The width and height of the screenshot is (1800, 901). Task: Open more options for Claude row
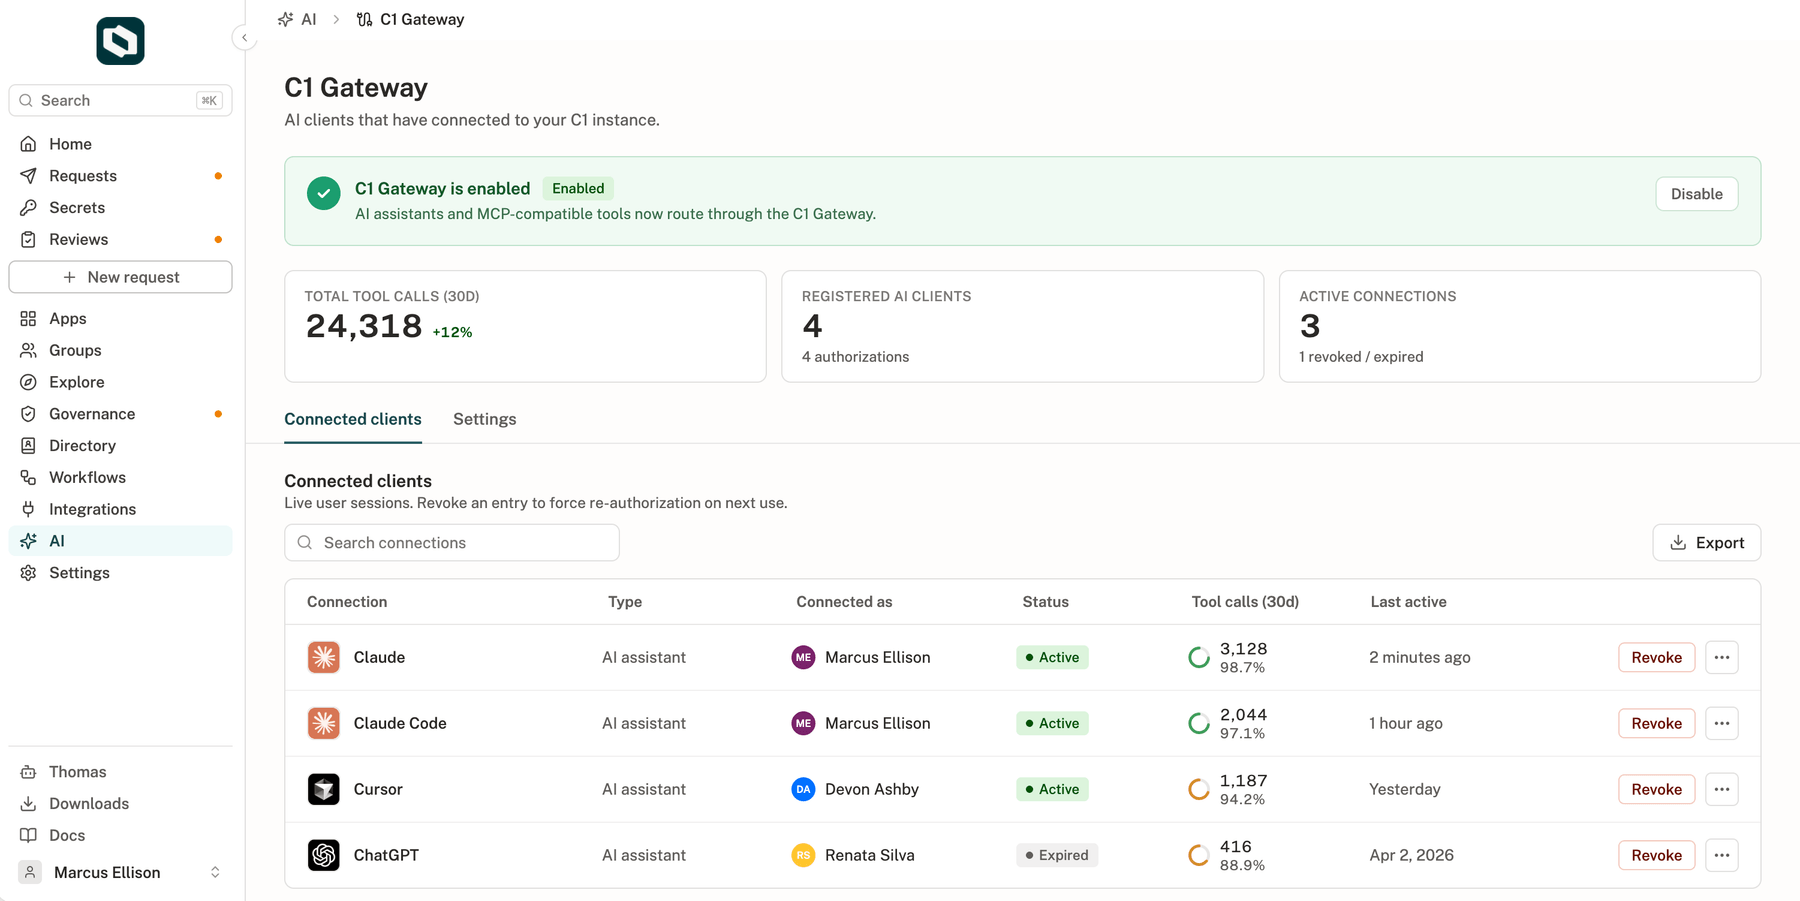[1722, 658]
